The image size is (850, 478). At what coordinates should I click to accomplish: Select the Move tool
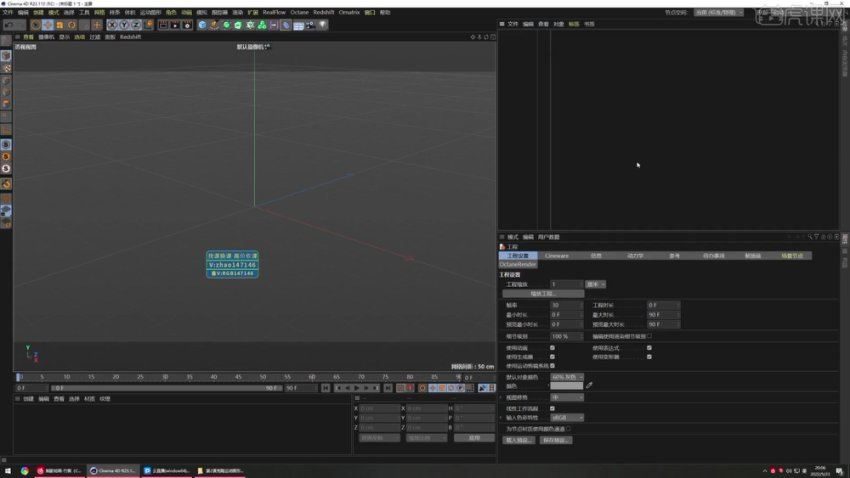pyautogui.click(x=48, y=25)
